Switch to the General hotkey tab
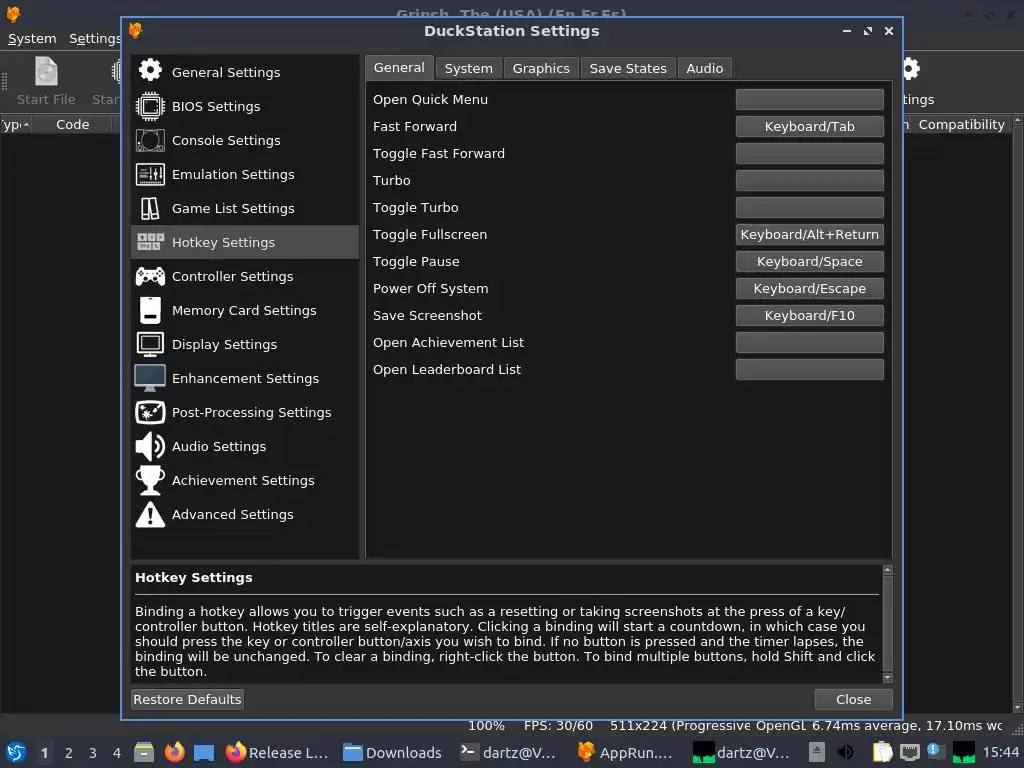This screenshot has height=768, width=1024. click(x=399, y=67)
